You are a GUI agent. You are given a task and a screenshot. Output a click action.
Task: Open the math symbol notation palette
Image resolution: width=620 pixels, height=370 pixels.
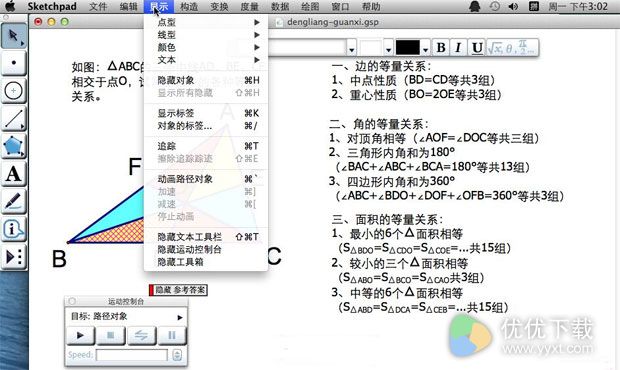coord(512,48)
